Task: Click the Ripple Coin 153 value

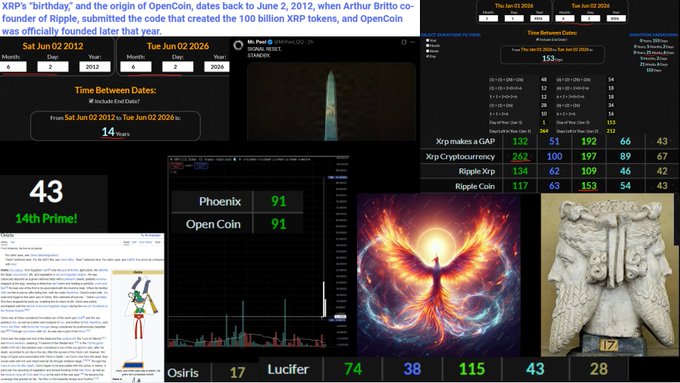Action: (589, 186)
